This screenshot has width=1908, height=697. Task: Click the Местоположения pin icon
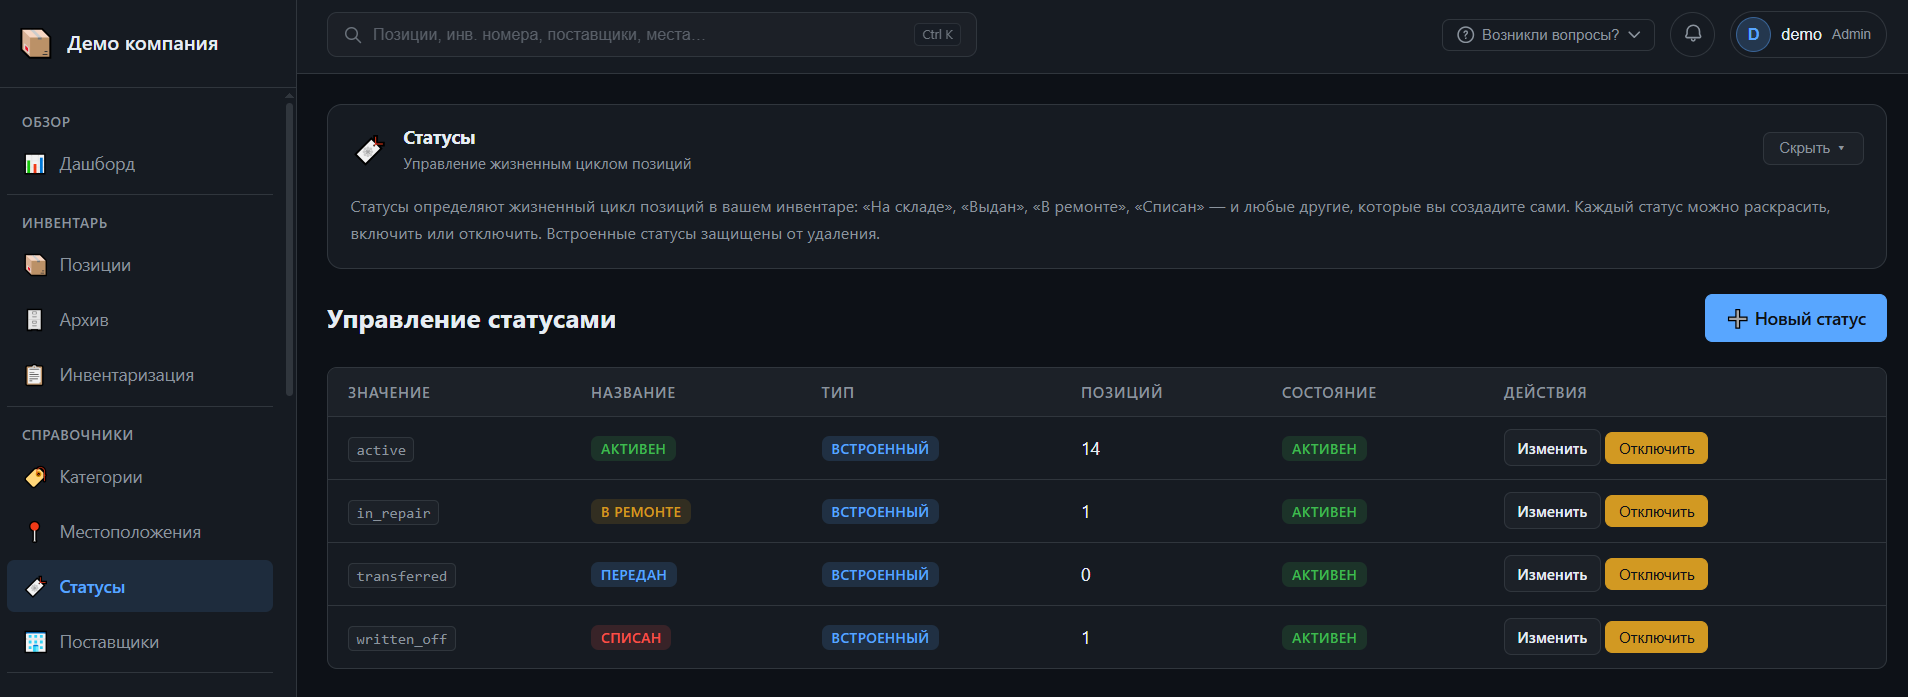(35, 532)
